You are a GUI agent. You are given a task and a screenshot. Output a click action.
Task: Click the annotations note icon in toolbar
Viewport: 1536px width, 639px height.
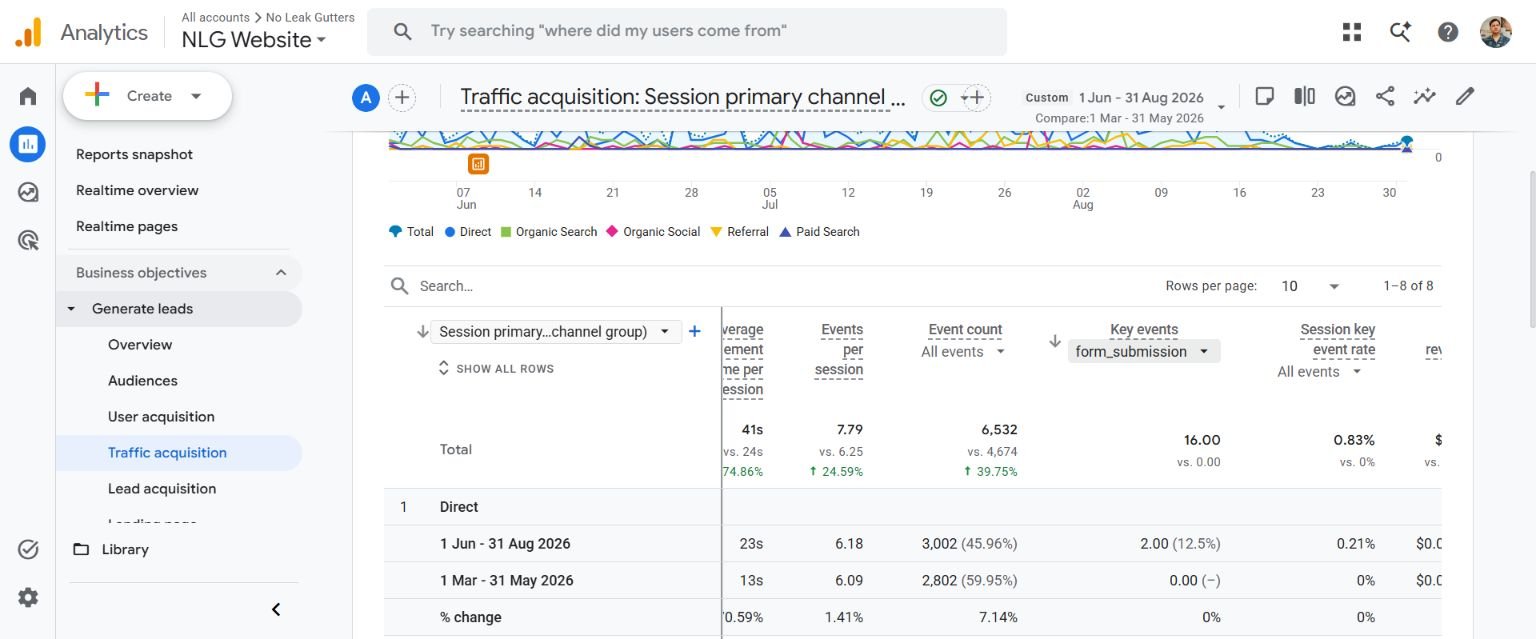coord(1265,96)
